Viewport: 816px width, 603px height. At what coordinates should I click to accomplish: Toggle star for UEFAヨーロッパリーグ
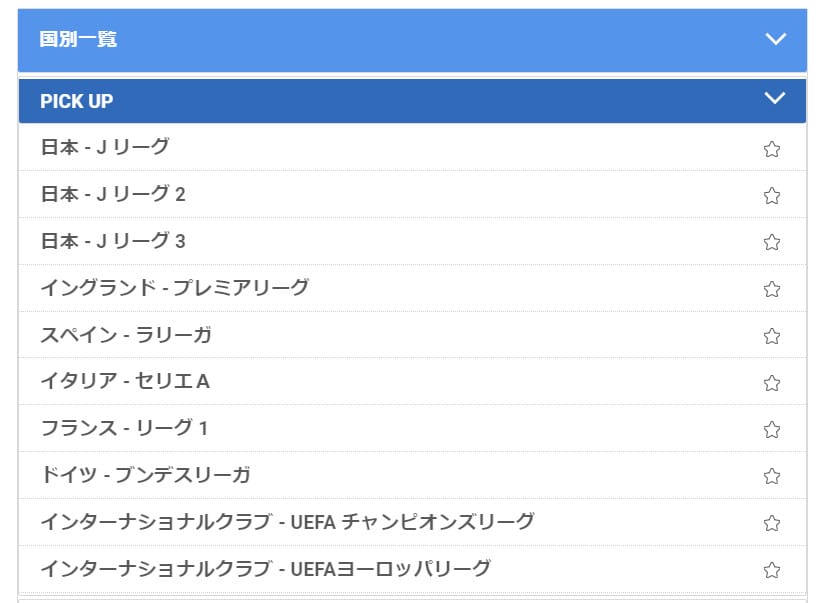pyautogui.click(x=771, y=570)
